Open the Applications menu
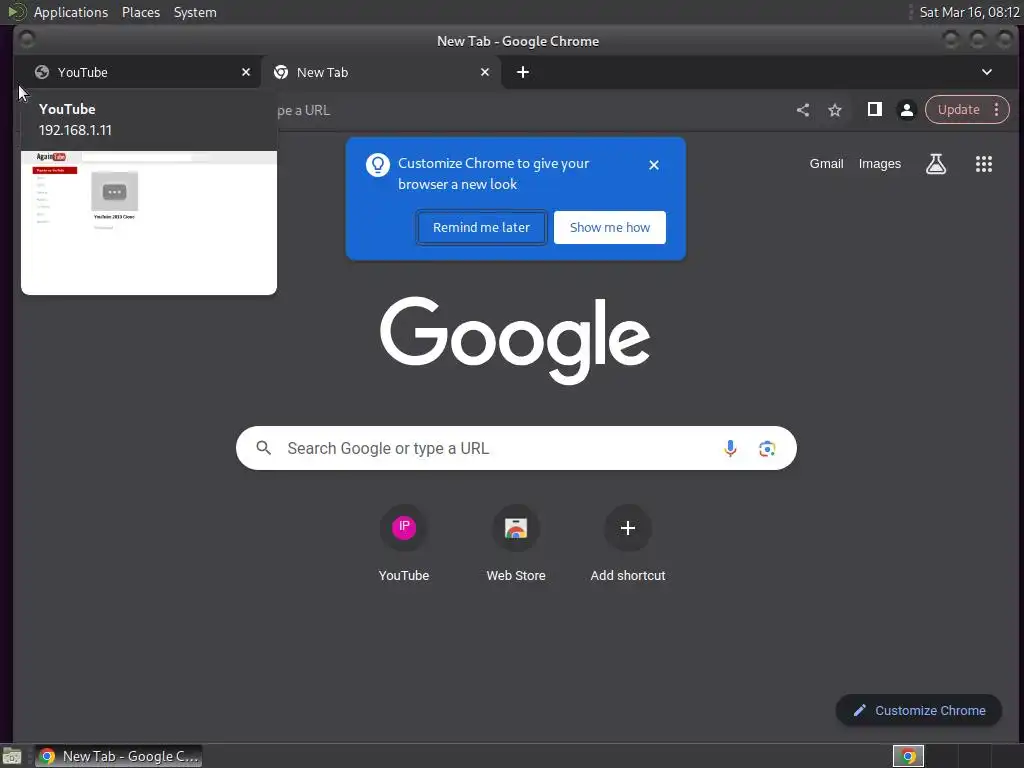 tap(71, 12)
